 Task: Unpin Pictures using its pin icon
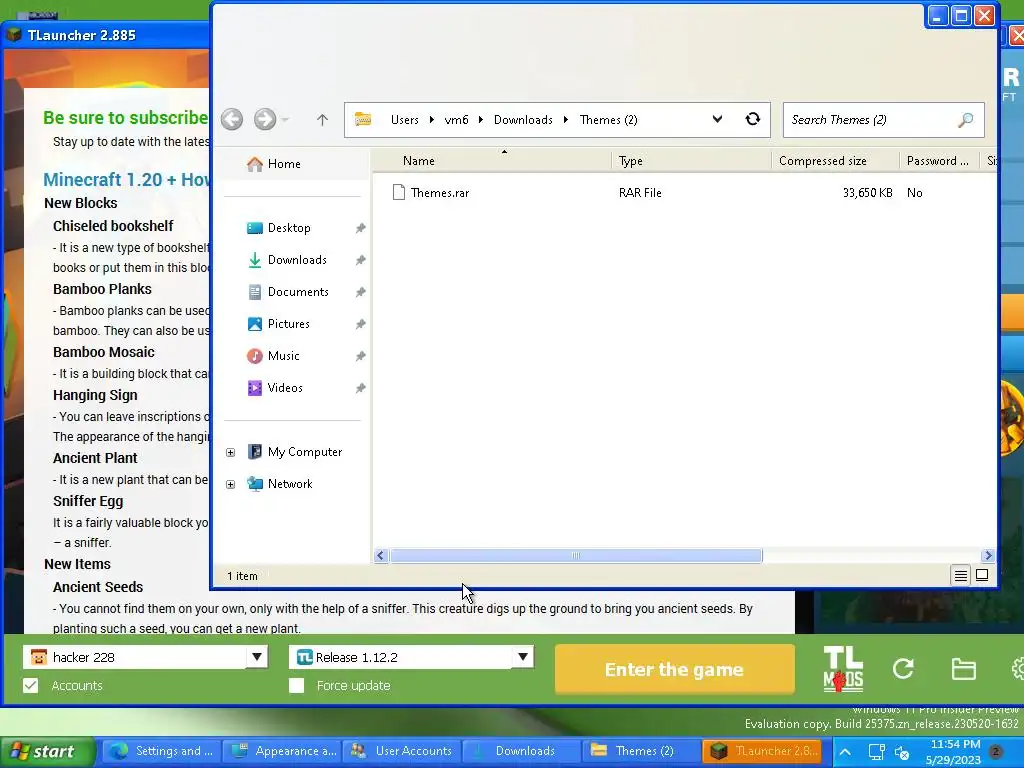click(360, 324)
